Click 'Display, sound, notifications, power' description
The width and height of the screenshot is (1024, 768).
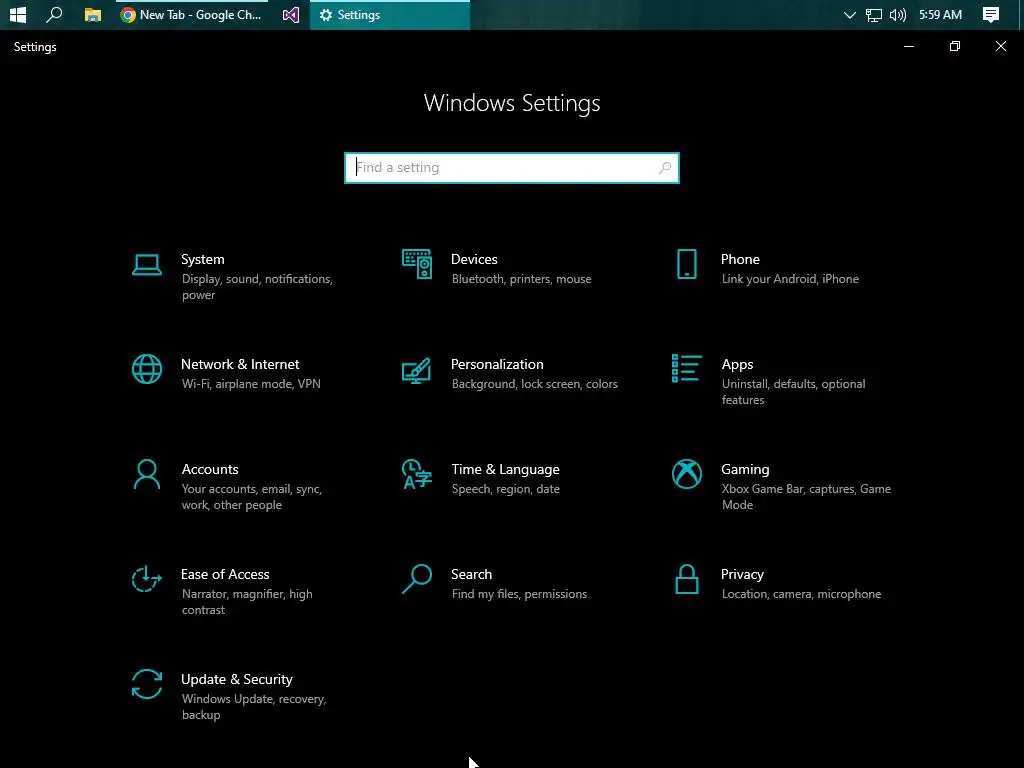click(257, 287)
